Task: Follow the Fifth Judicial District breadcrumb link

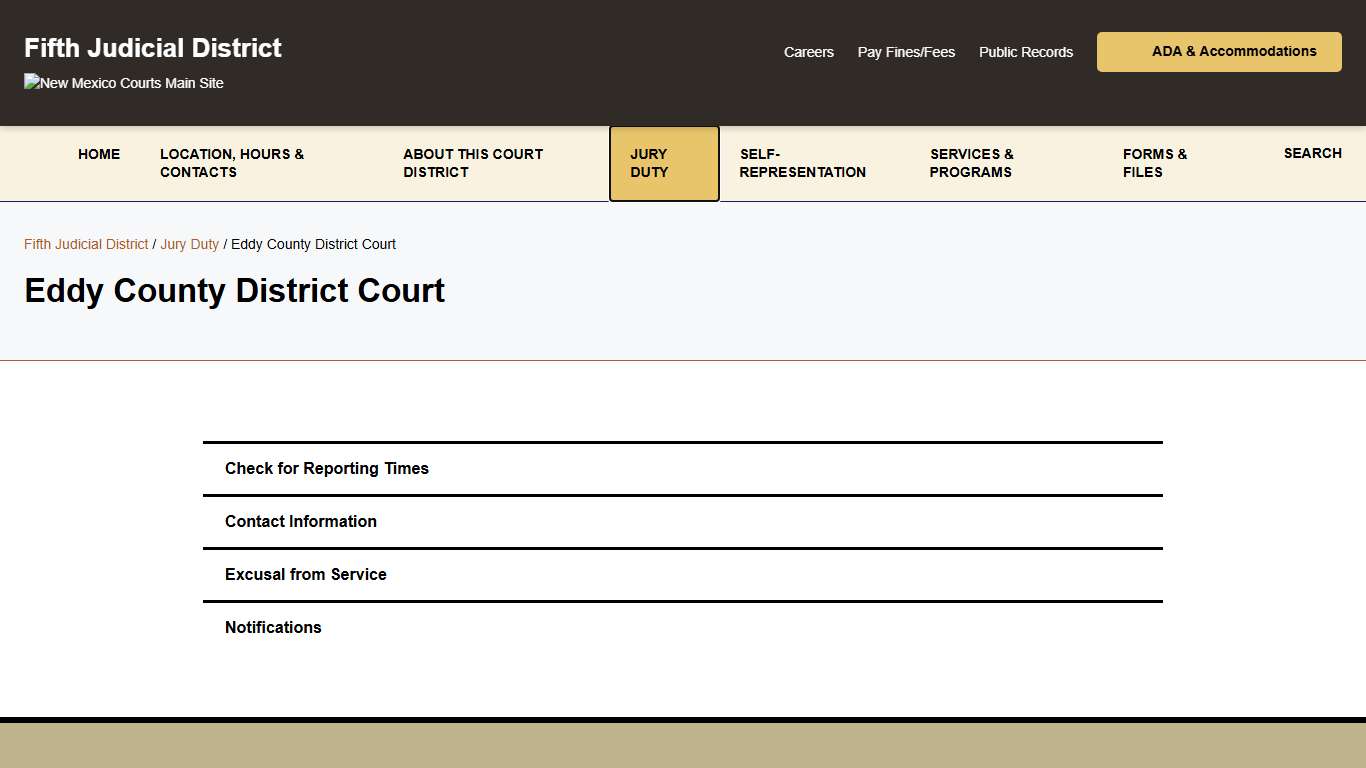Action: tap(85, 244)
